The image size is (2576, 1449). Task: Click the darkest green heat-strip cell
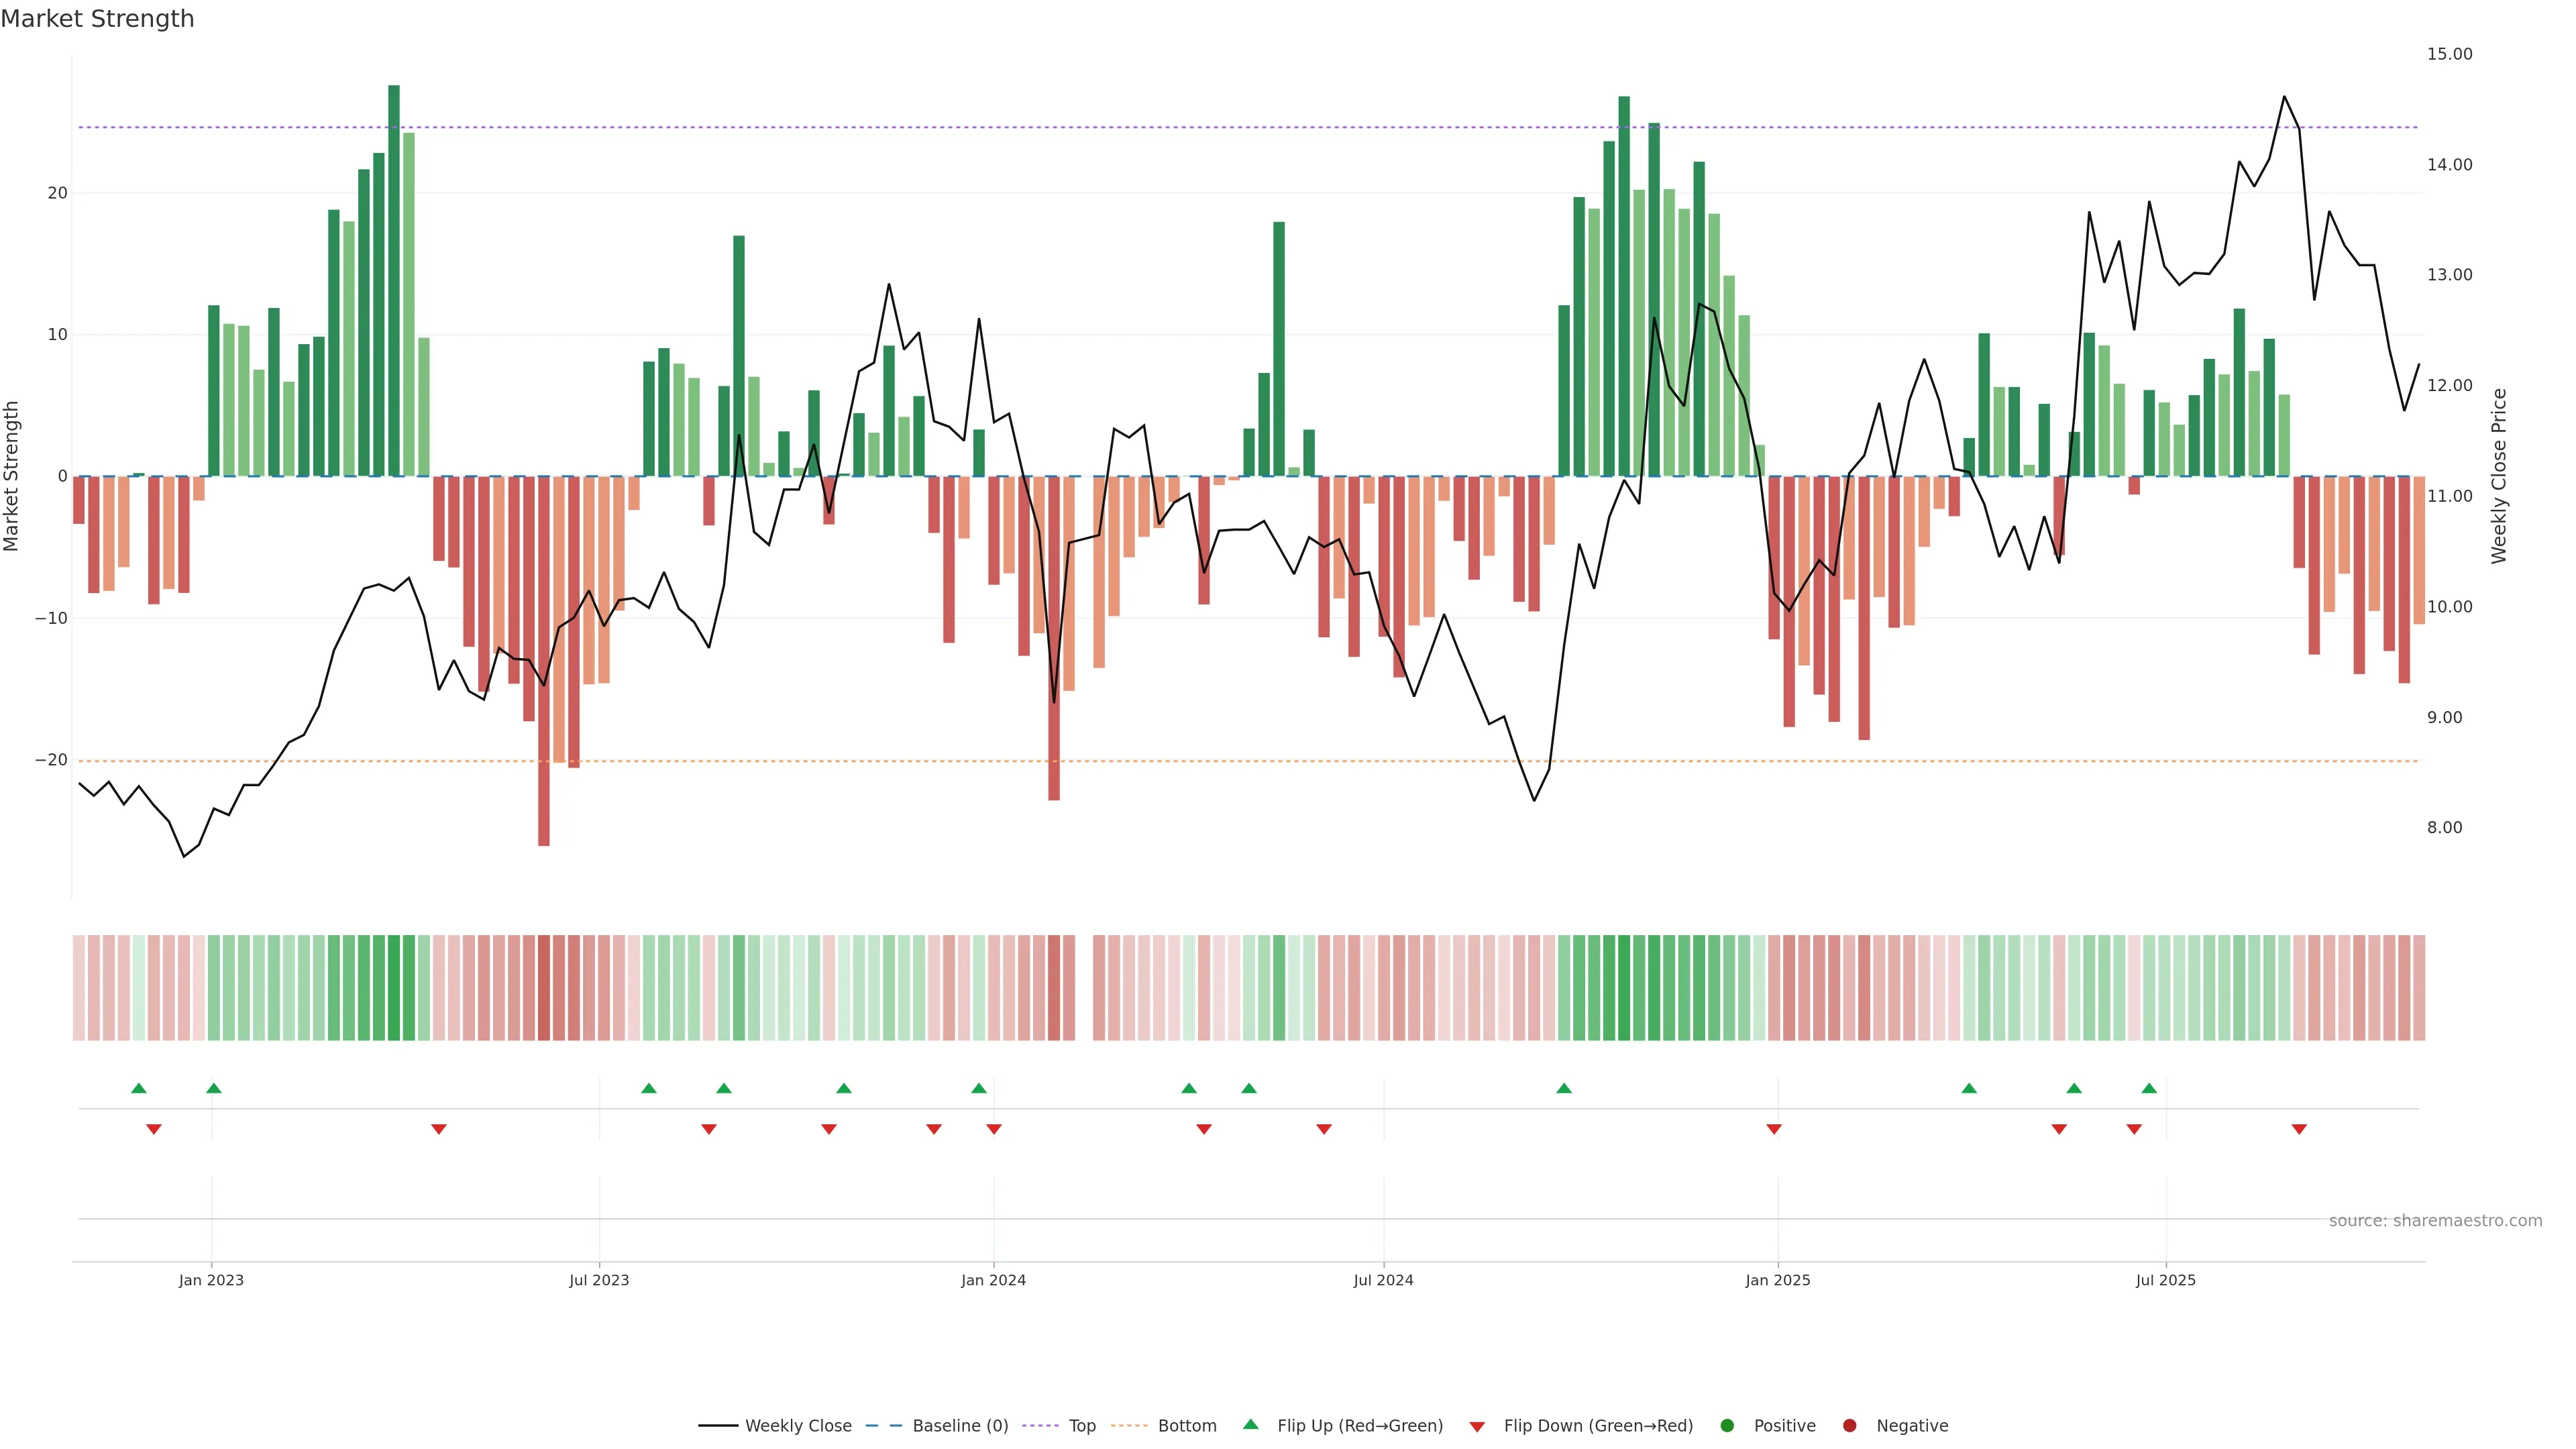click(394, 987)
